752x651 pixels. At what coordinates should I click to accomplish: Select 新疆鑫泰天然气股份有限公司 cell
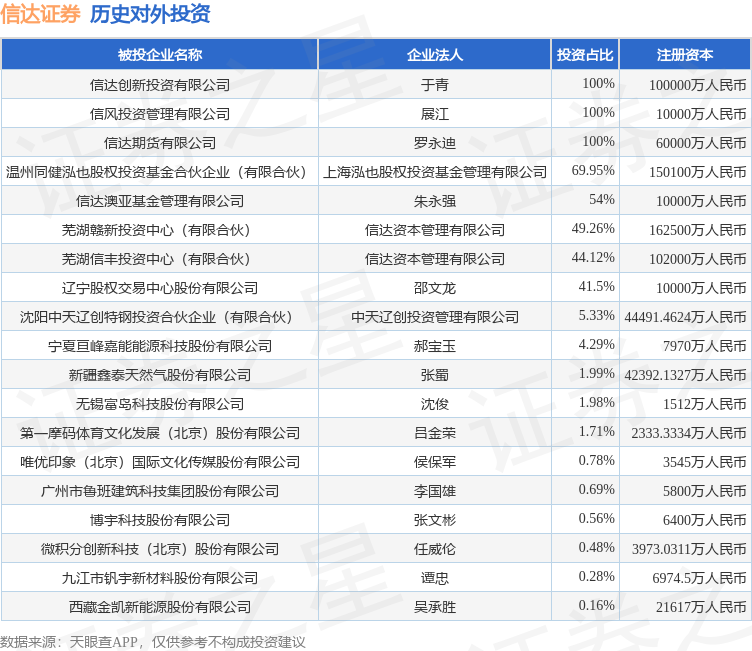[x=160, y=375]
